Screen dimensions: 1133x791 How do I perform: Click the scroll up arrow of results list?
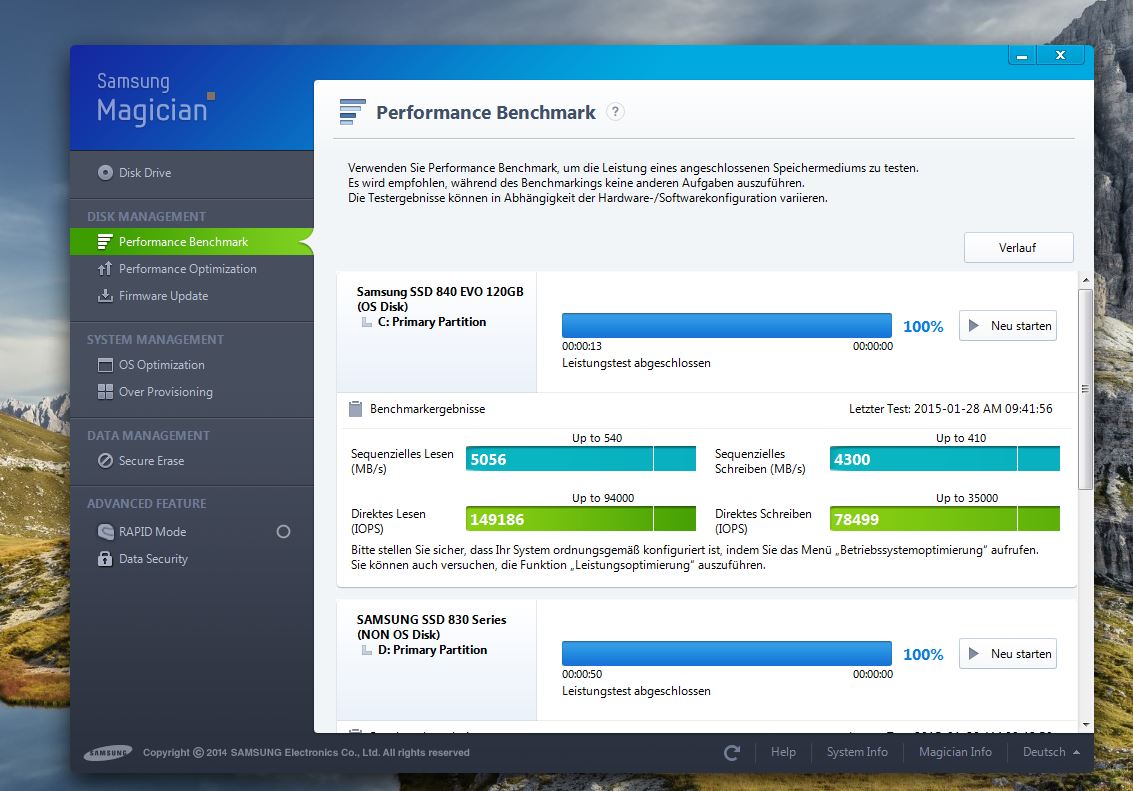point(1085,280)
